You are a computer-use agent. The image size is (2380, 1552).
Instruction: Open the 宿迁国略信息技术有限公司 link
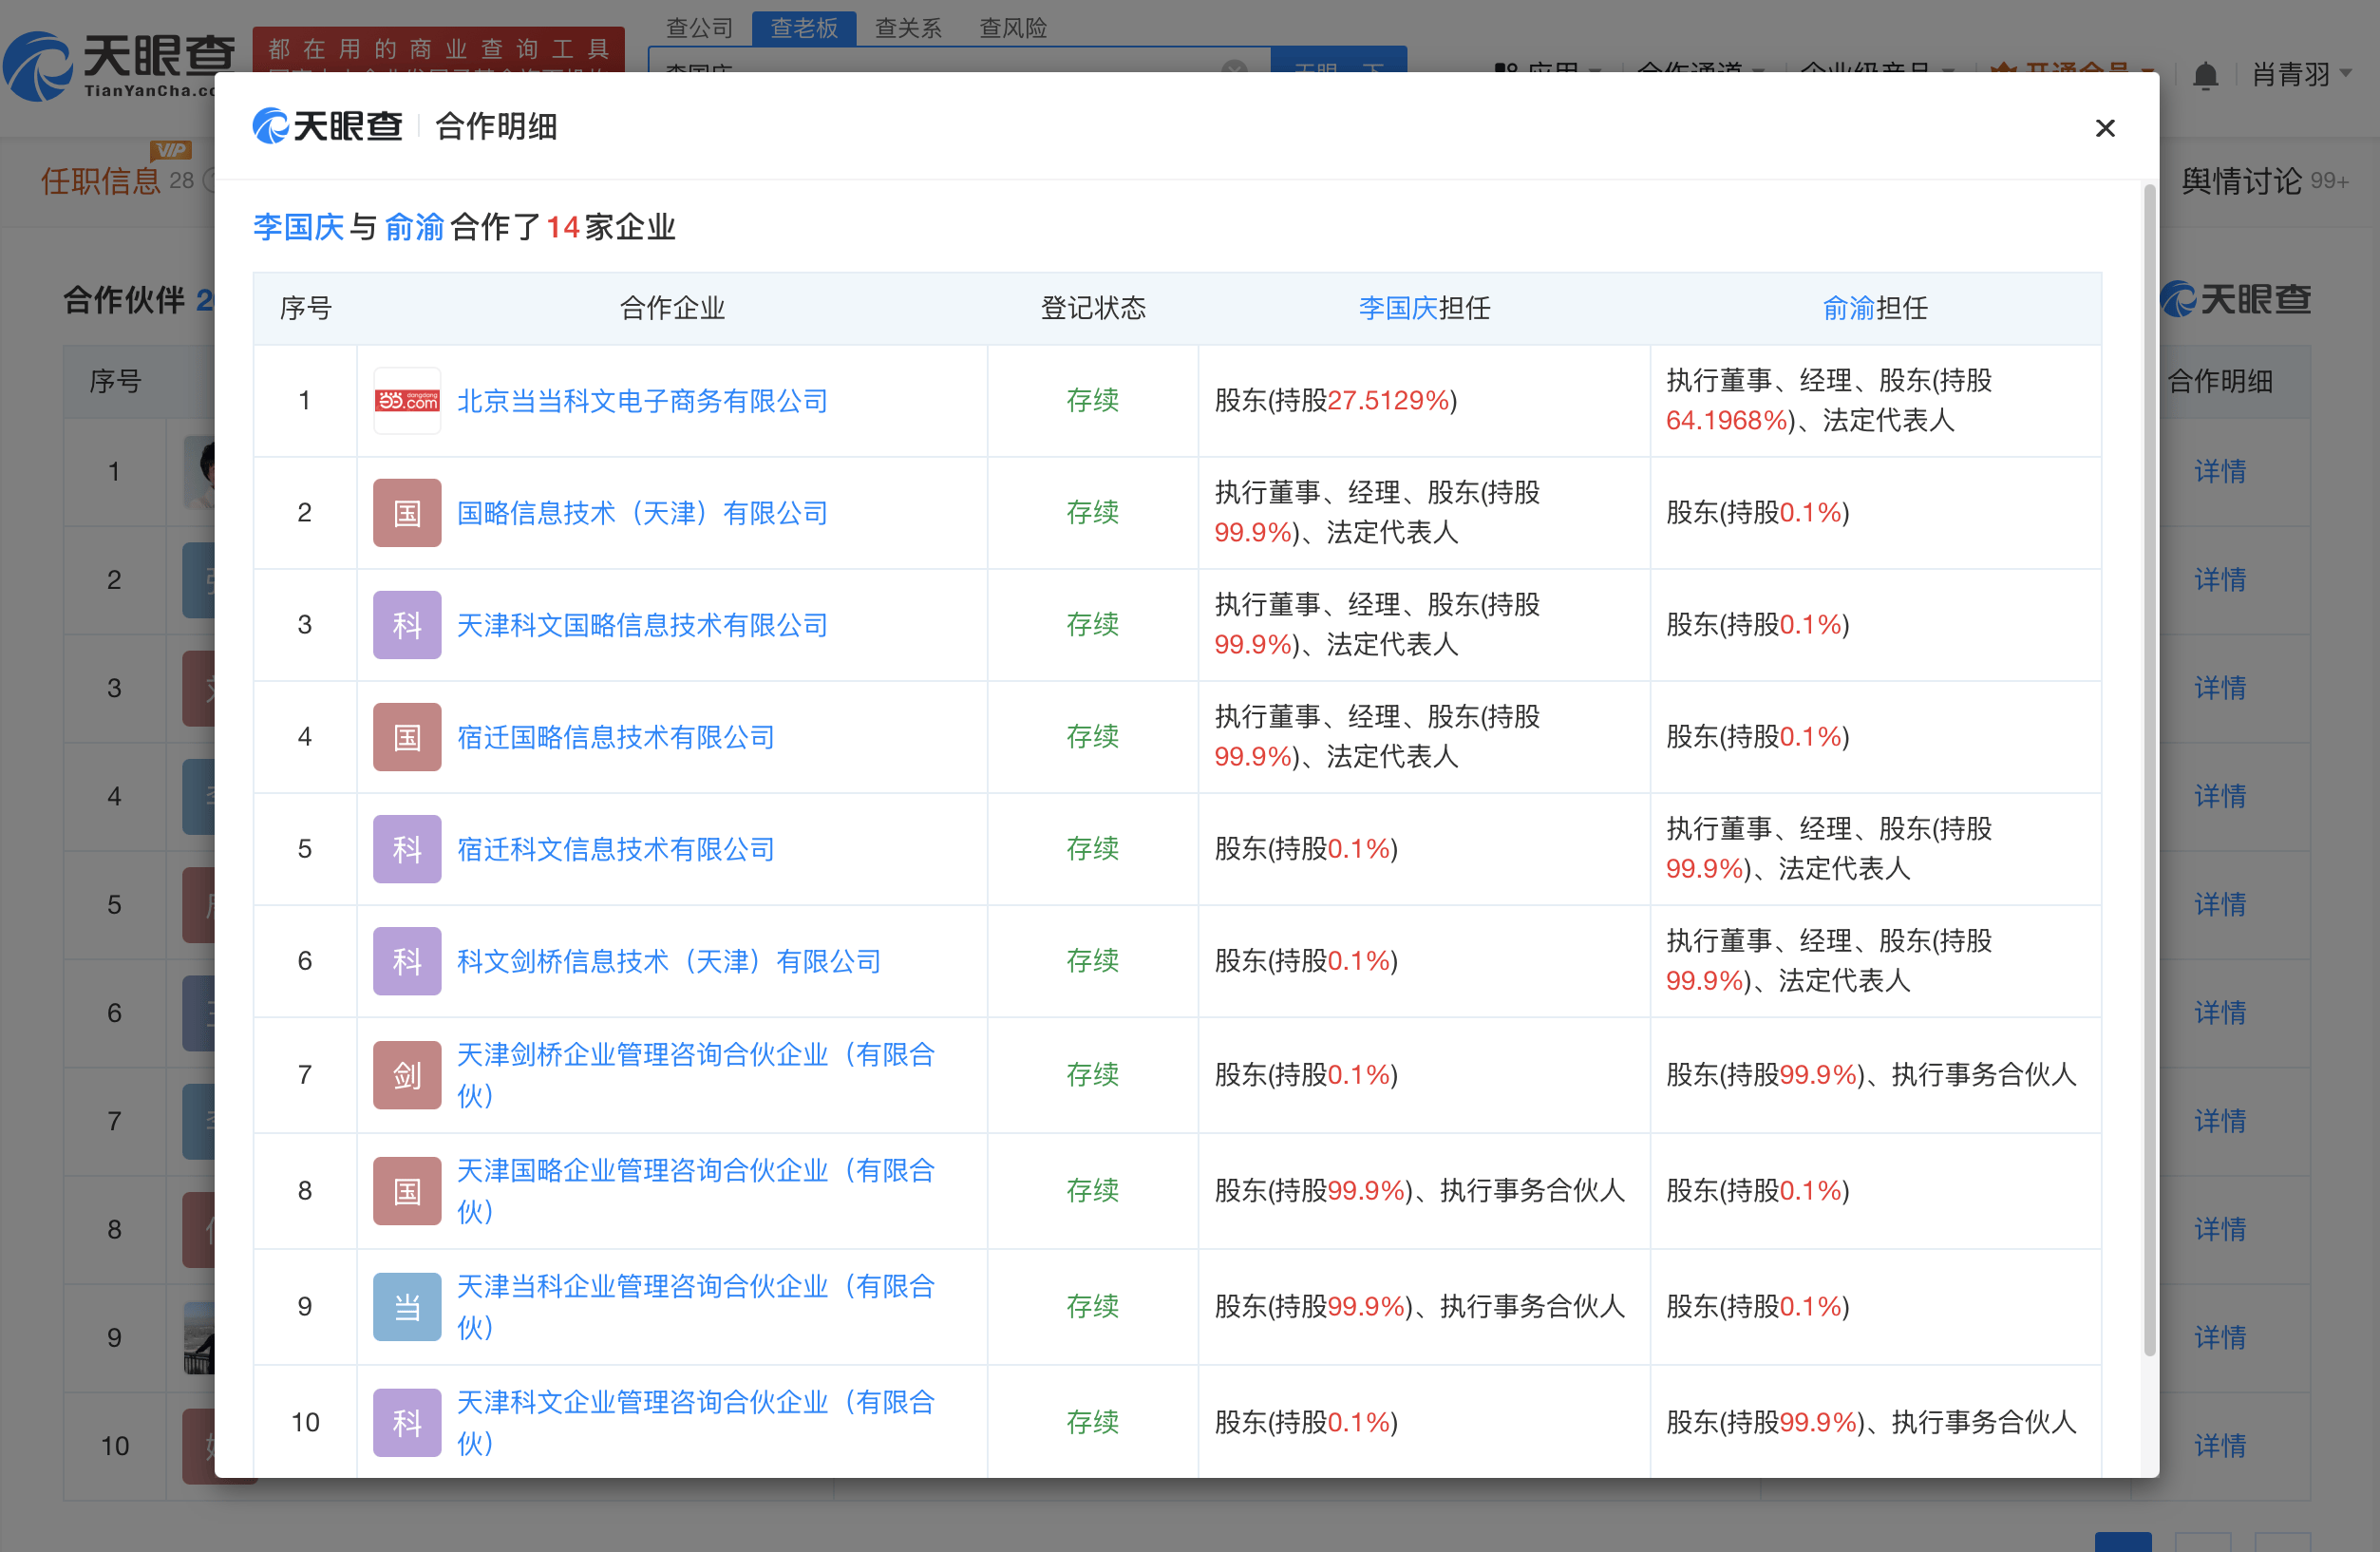pos(615,737)
